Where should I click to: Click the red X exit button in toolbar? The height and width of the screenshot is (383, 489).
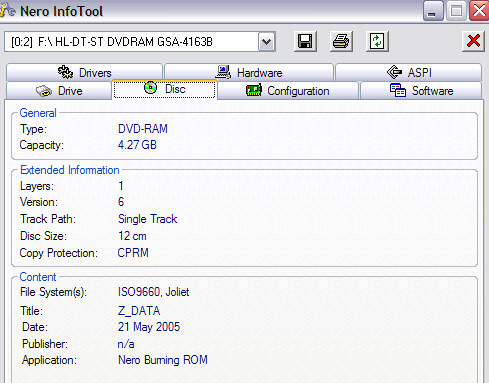(x=473, y=42)
